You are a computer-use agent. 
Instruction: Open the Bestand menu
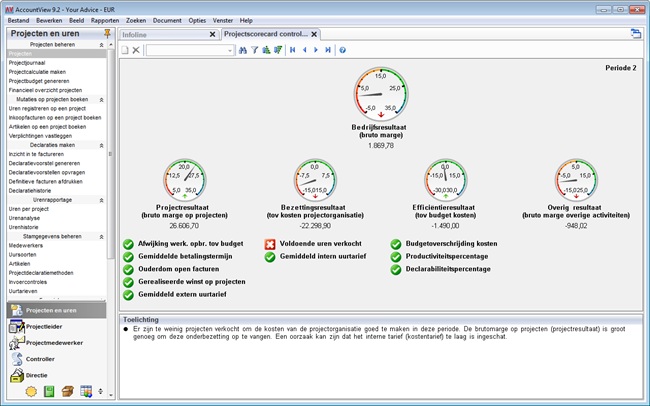click(x=19, y=20)
